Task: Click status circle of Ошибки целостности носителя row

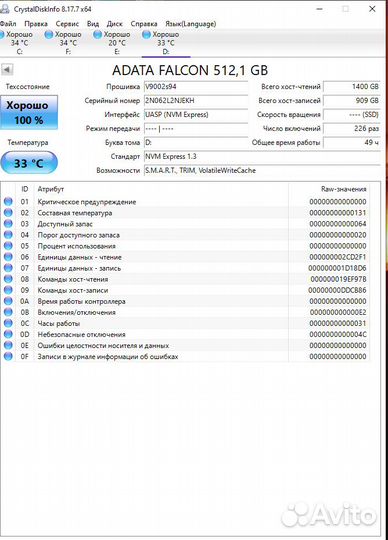Action: [x=8, y=345]
